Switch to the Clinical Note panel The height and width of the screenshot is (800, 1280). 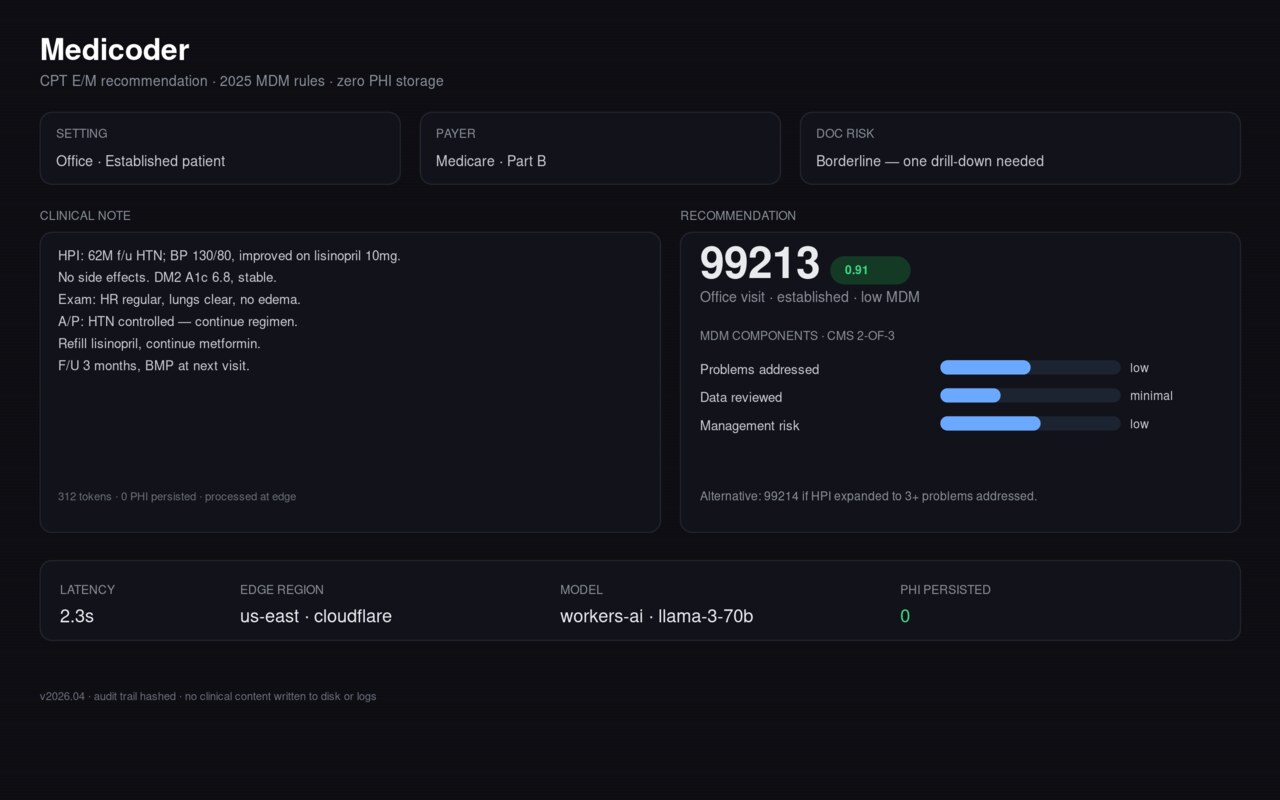pyautogui.click(x=85, y=216)
